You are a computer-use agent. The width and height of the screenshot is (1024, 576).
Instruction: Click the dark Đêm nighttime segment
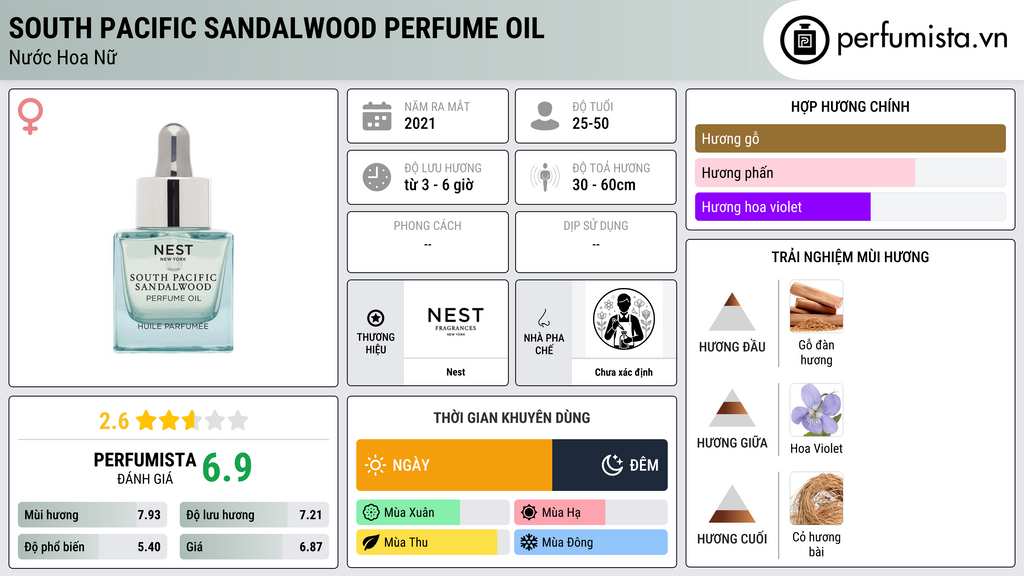pos(610,465)
